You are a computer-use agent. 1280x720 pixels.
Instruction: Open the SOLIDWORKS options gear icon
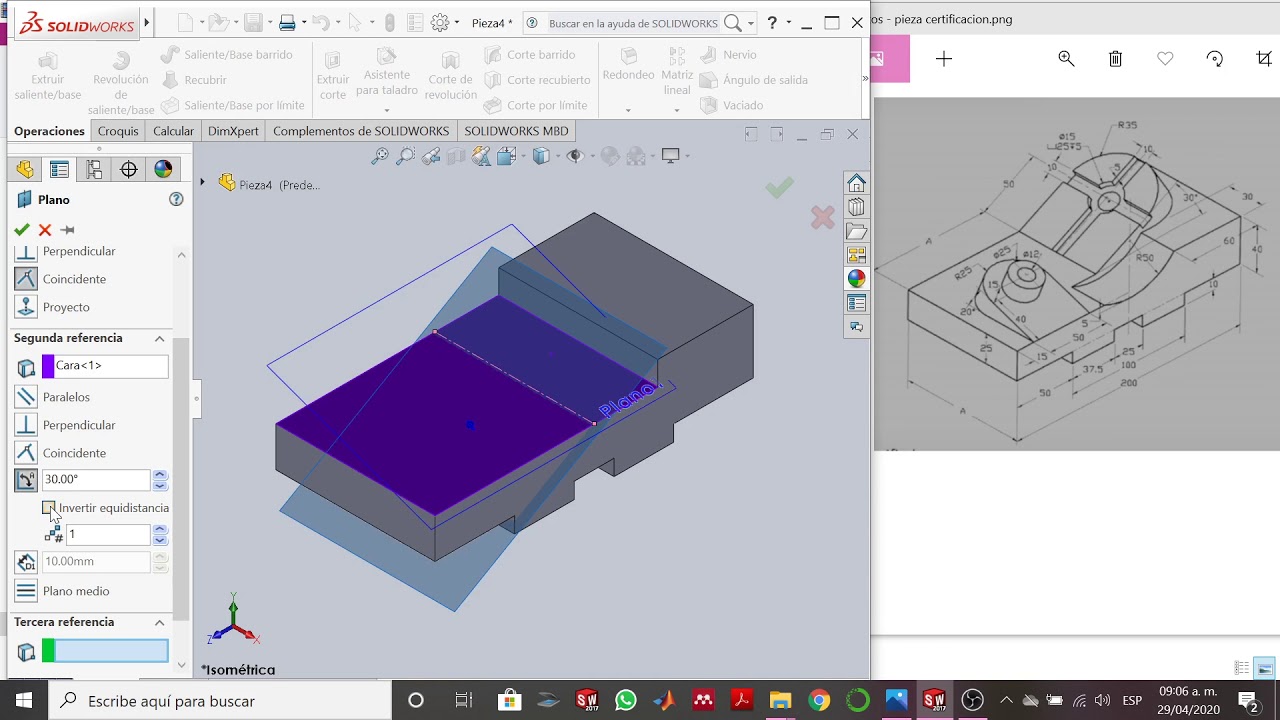point(440,22)
